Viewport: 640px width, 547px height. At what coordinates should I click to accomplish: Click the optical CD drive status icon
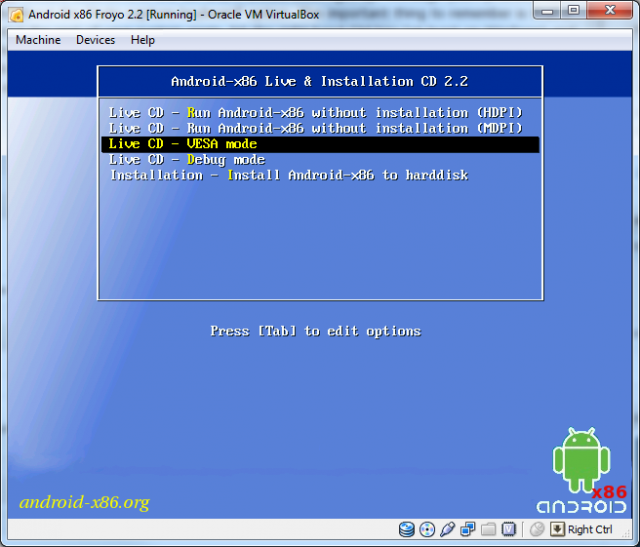click(427, 529)
